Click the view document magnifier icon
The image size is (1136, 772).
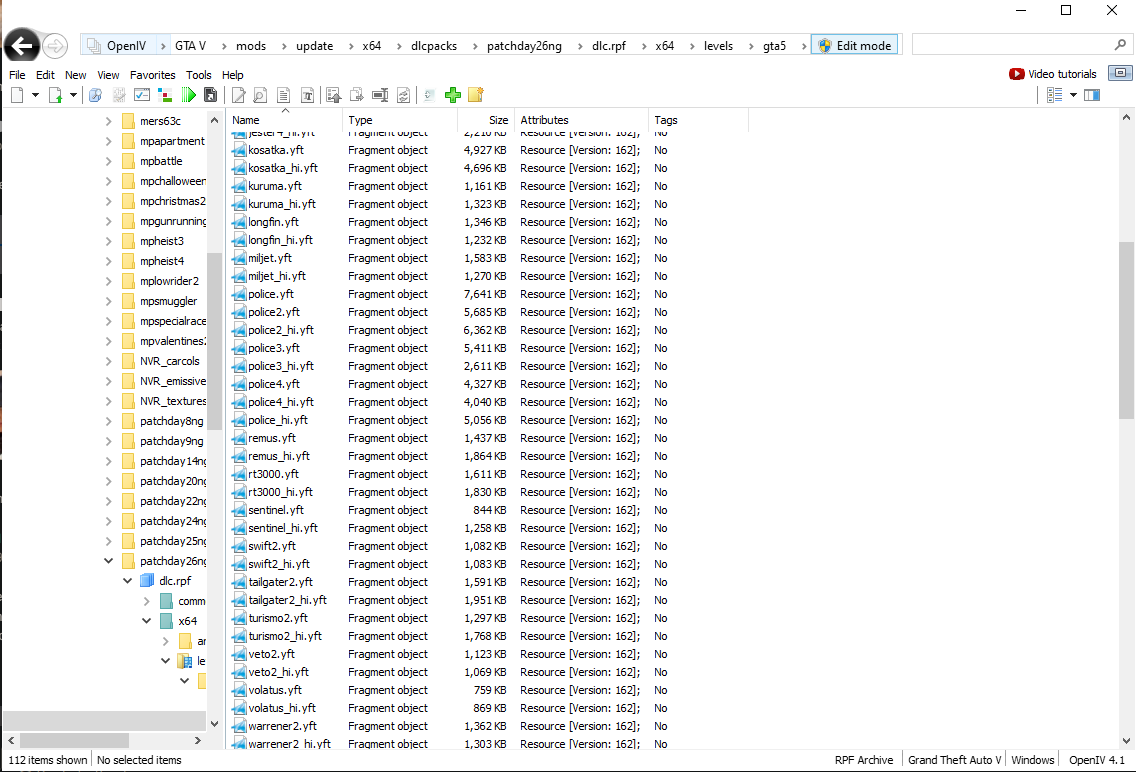coord(260,95)
